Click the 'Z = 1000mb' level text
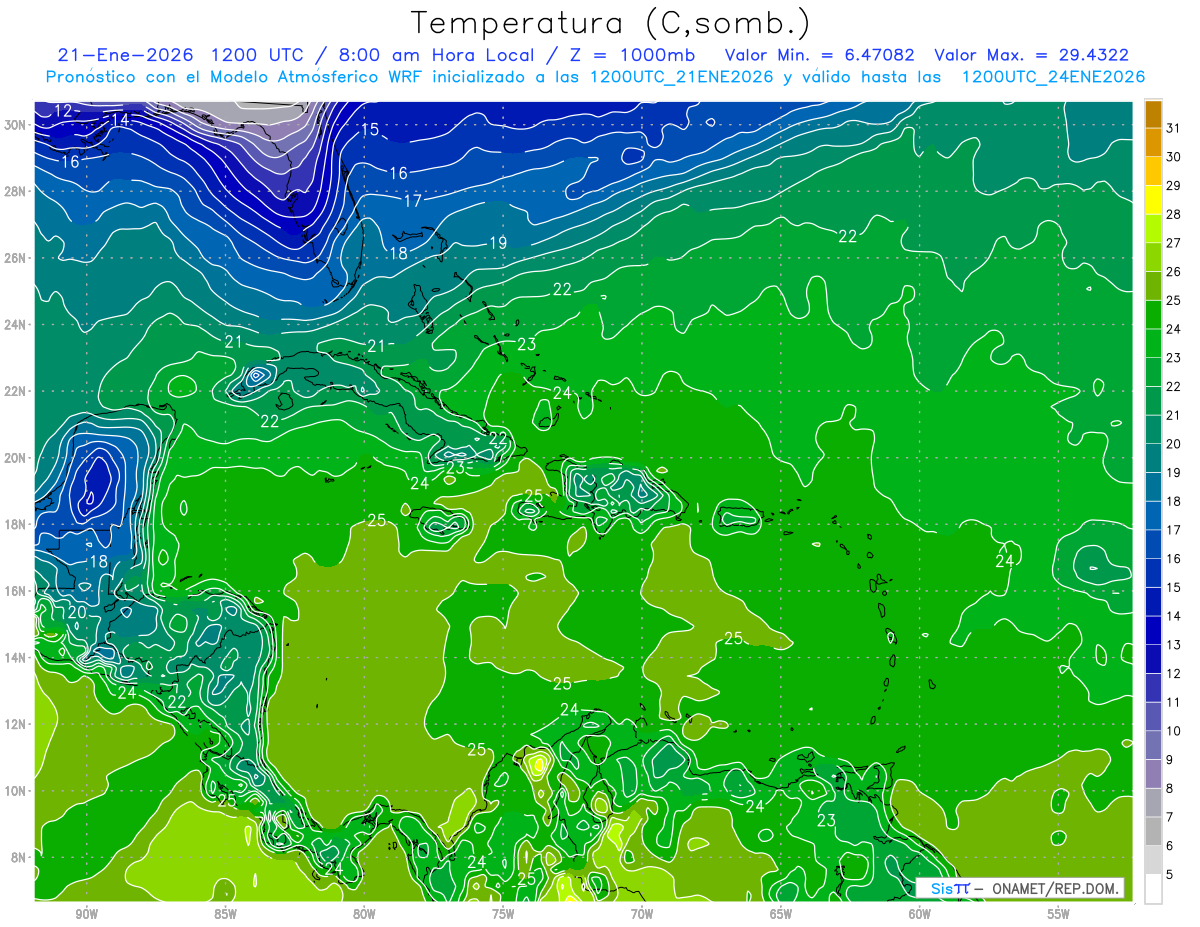The width and height of the screenshot is (1200, 927). (631, 56)
